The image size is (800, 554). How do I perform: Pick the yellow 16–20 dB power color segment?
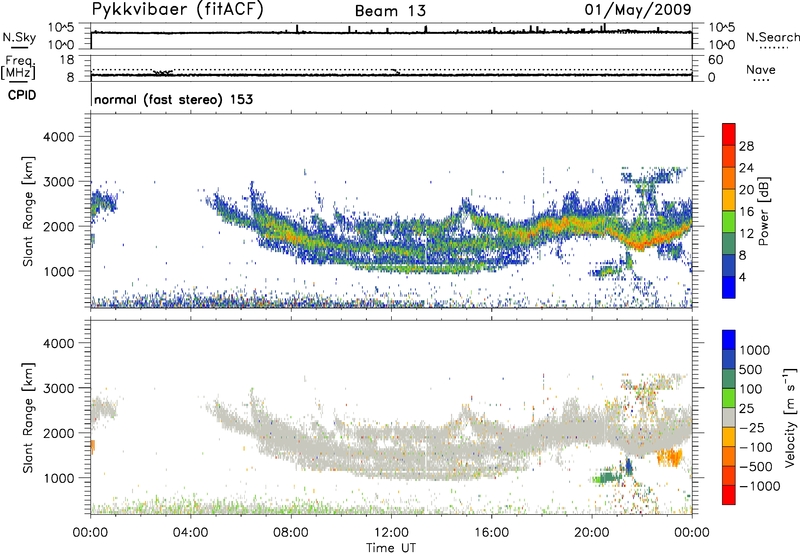729,200
